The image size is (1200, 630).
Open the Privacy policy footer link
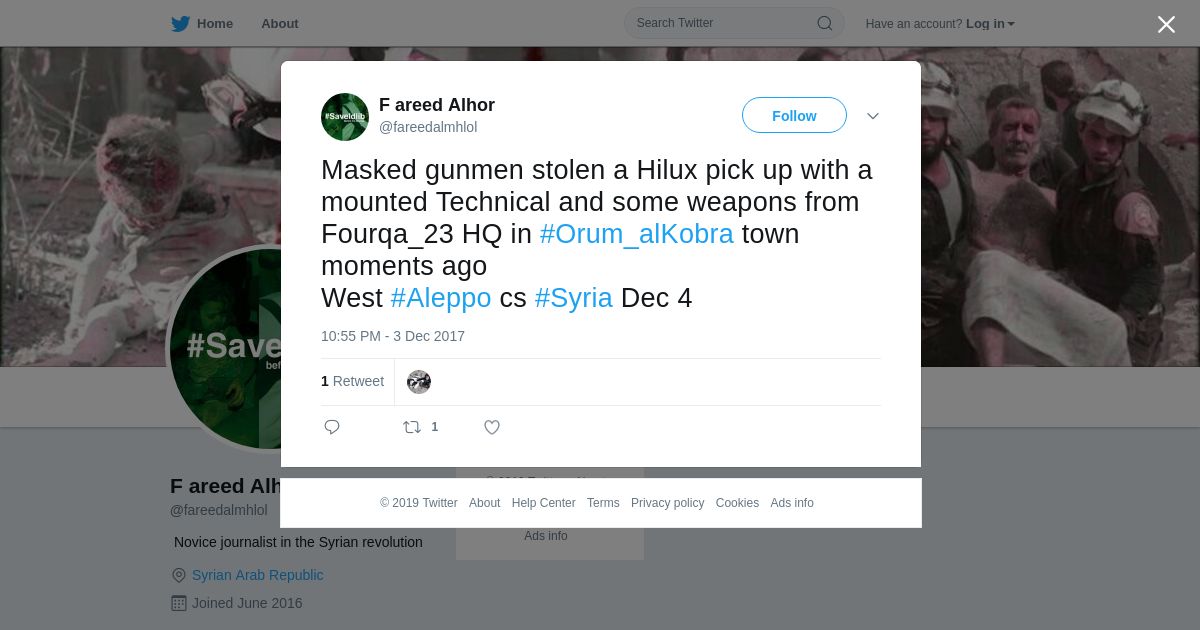[667, 503]
